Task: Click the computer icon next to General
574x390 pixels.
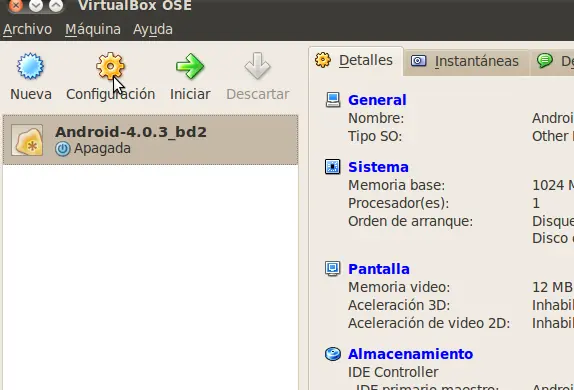Action: (x=333, y=100)
